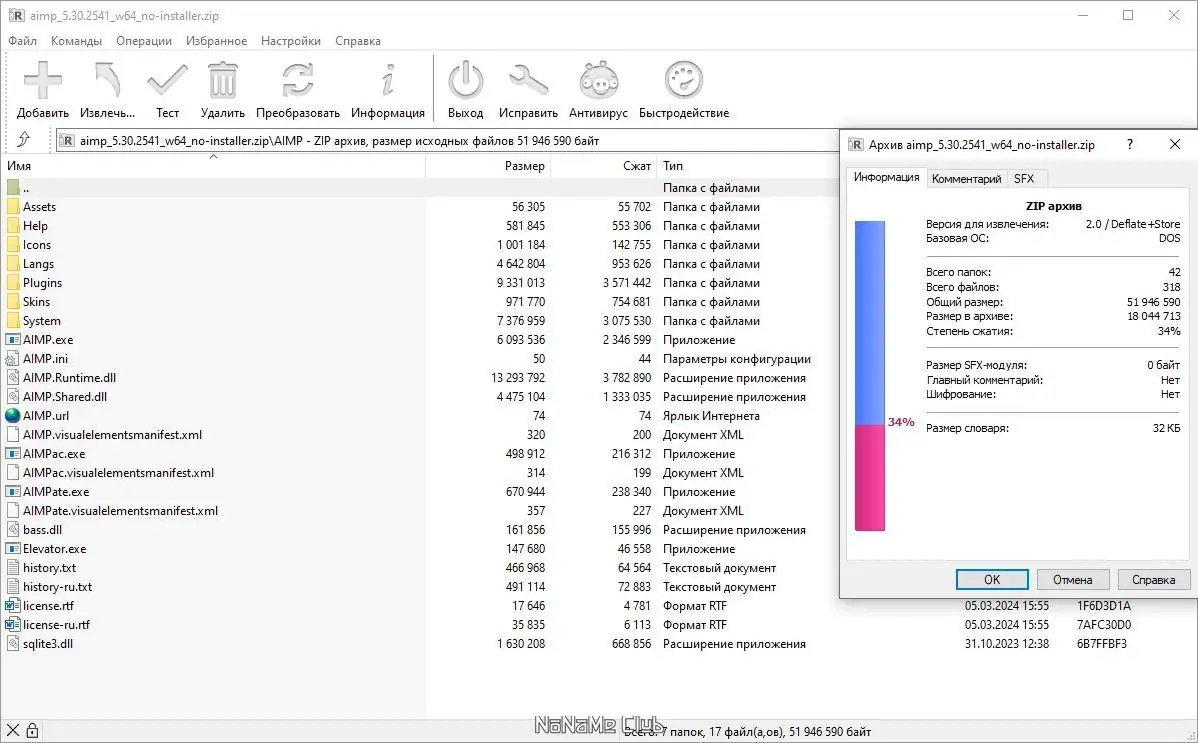The width and height of the screenshot is (1198, 743).
Task: Select the sqlite3.dll file icon
Action: (x=13, y=644)
